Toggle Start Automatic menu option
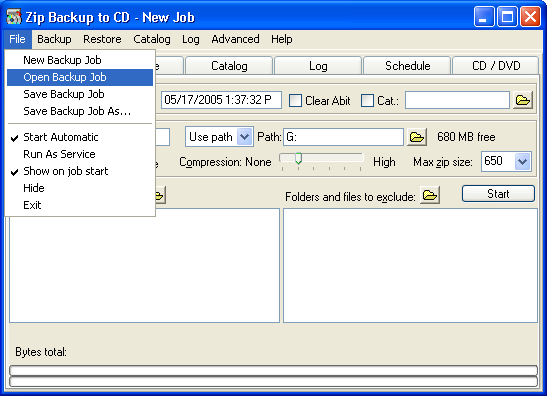Viewport: 547px width, 396px height. [x=80, y=137]
